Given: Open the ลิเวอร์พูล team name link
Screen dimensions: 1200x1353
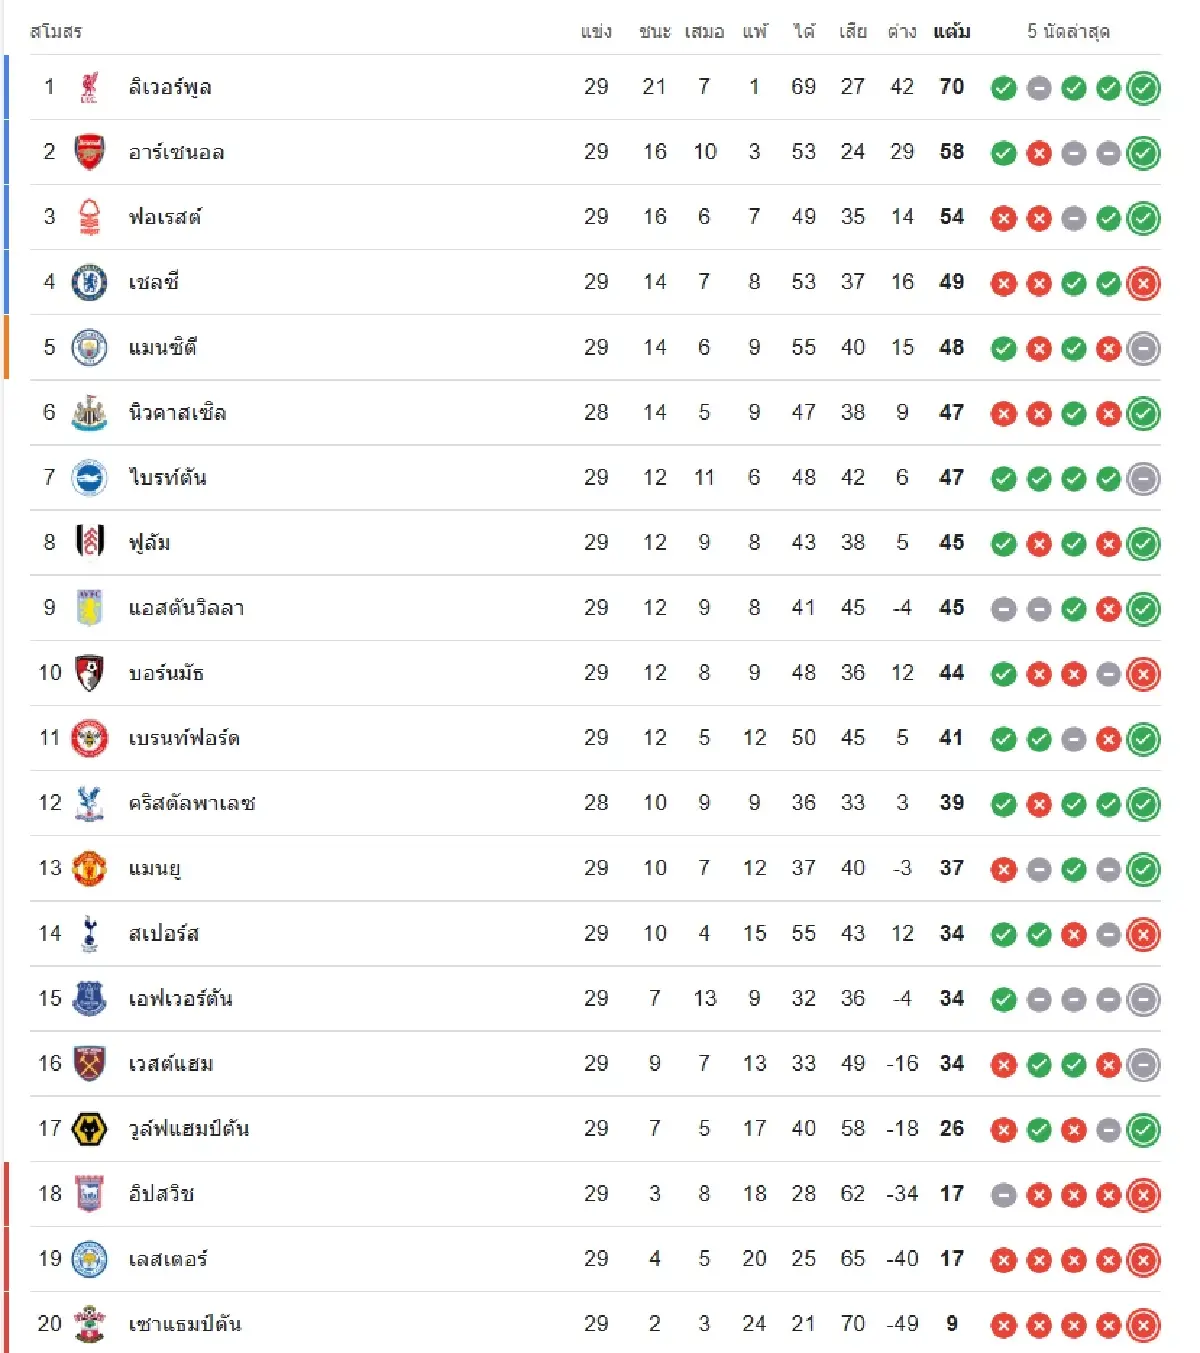Looking at the screenshot, I should click(x=170, y=87).
